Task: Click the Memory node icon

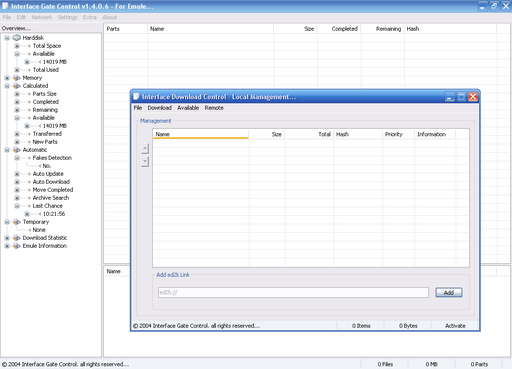Action: 17,78
